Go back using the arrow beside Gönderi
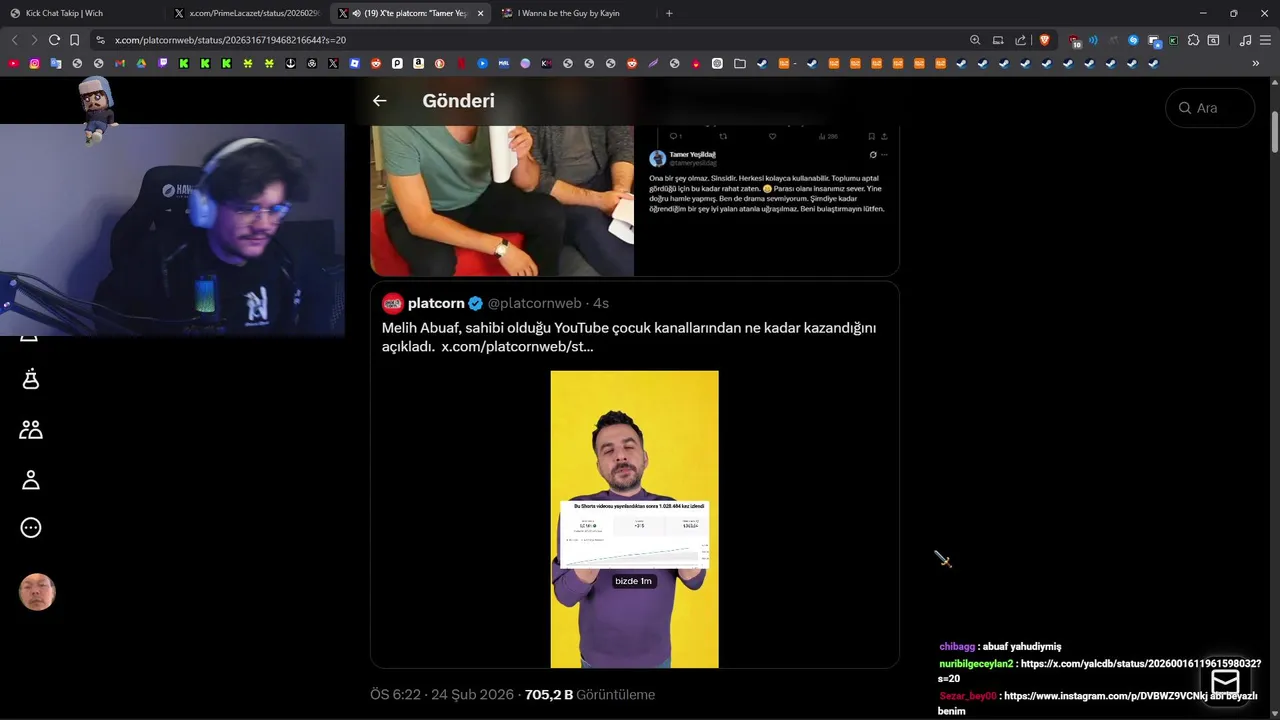 tap(379, 101)
